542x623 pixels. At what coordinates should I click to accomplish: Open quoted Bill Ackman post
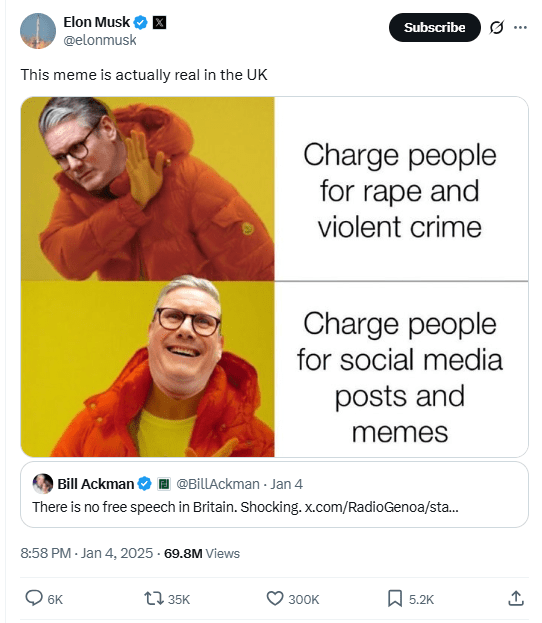(x=275, y=495)
